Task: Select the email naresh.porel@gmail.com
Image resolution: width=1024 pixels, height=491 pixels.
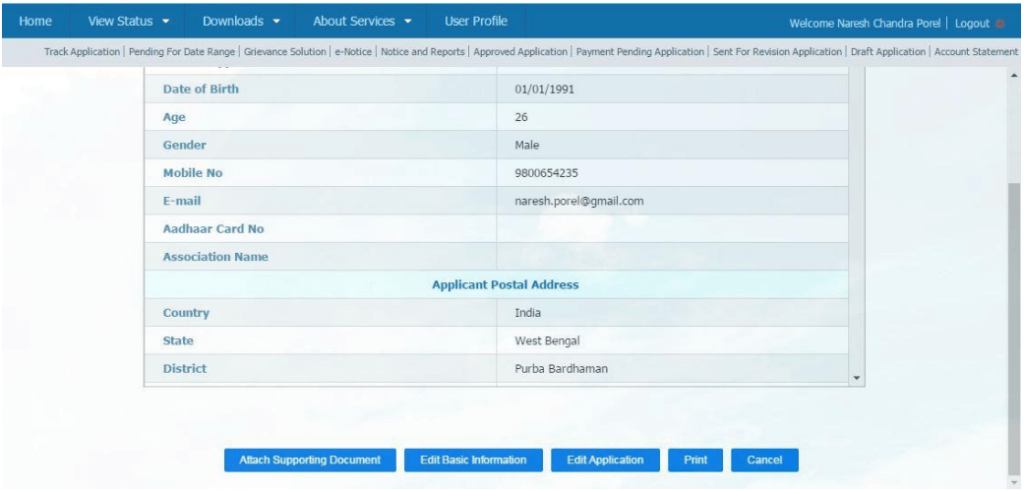Action: pyautogui.click(x=579, y=201)
